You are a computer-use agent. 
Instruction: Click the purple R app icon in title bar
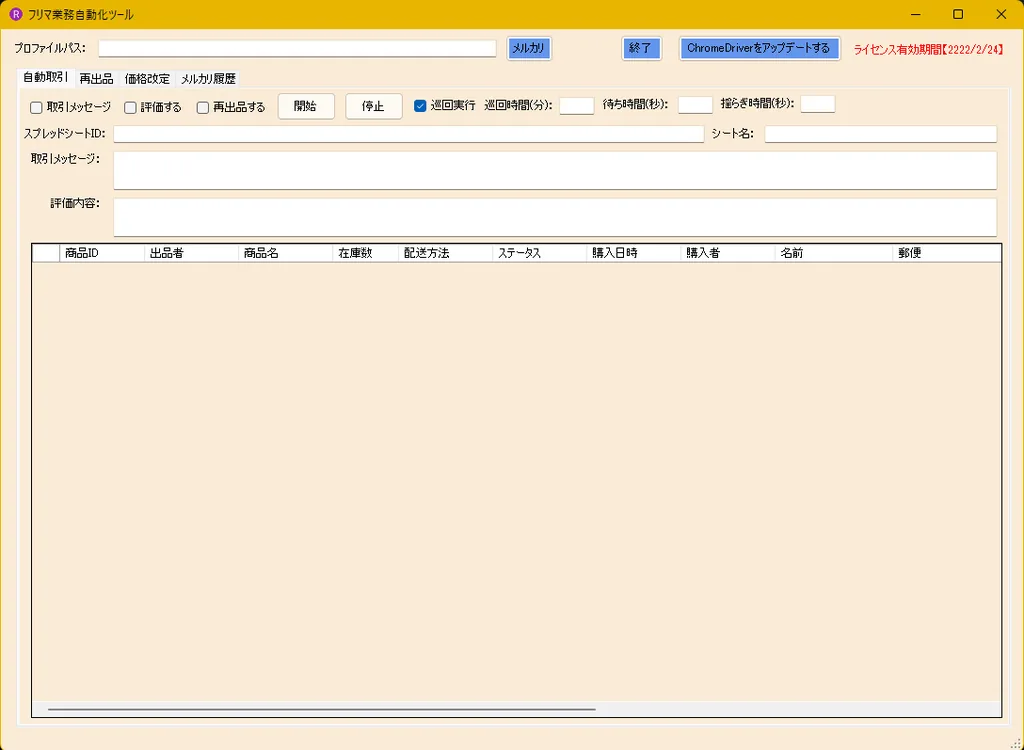(16, 14)
